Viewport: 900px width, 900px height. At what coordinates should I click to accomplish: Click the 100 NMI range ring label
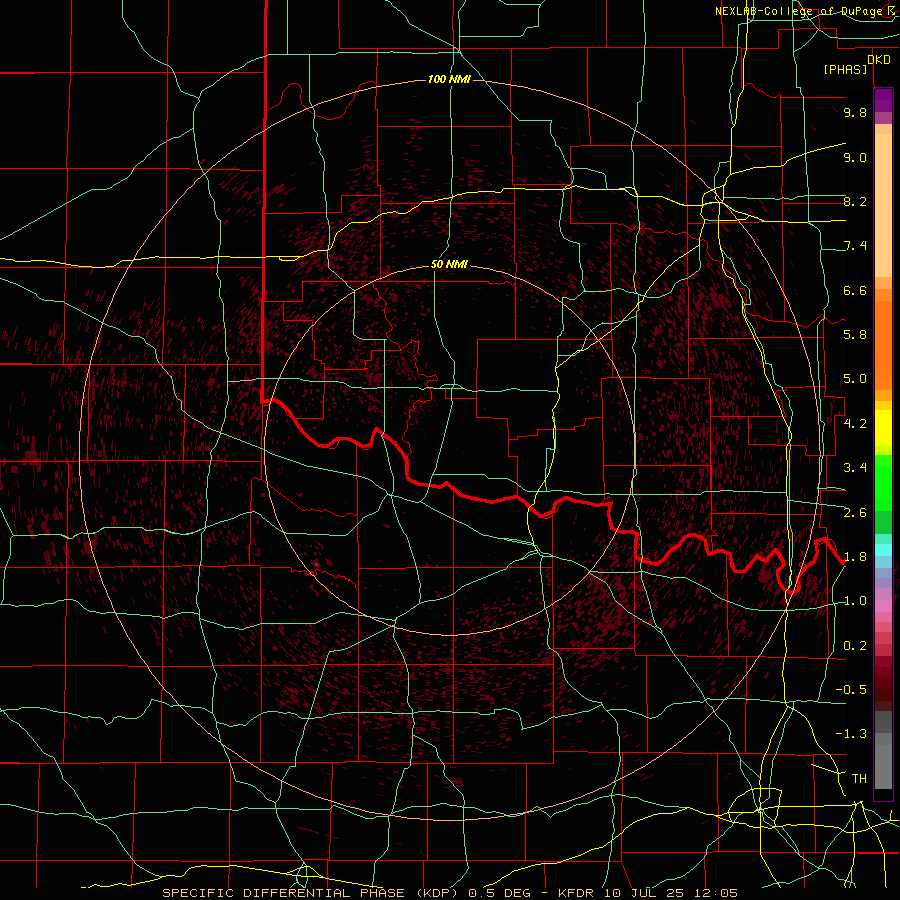coord(449,79)
